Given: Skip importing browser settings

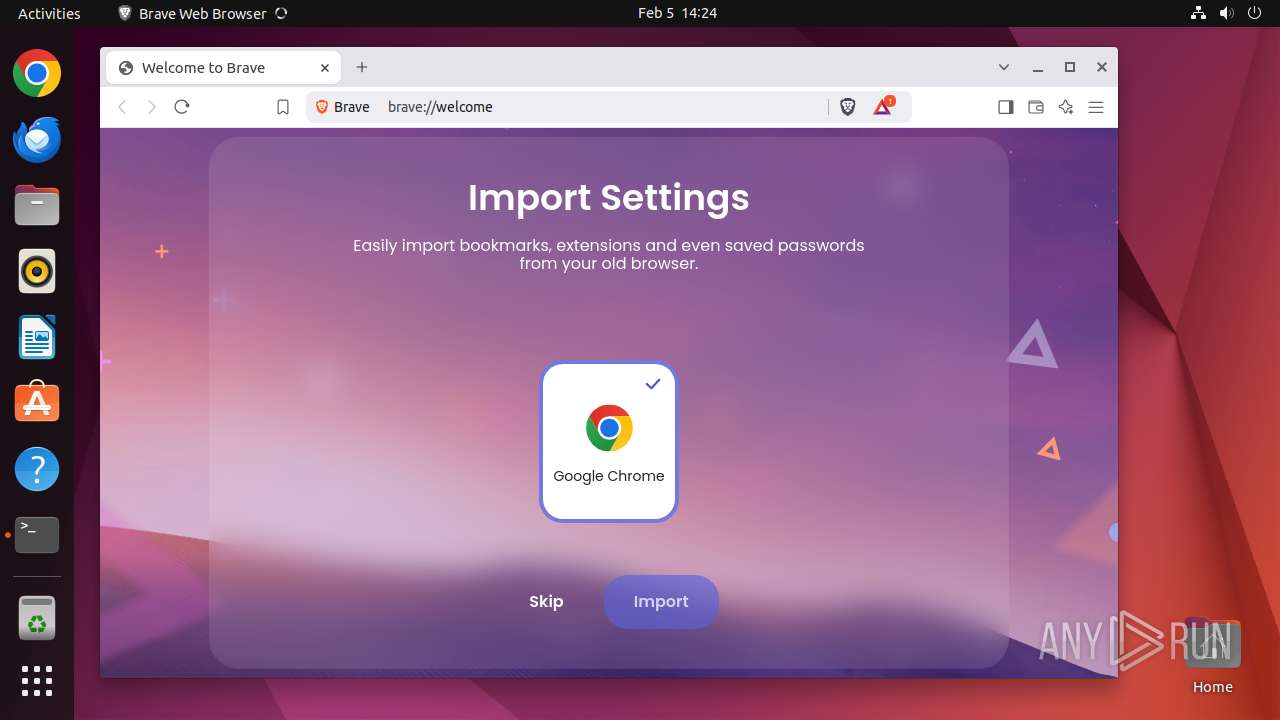Looking at the screenshot, I should coord(546,602).
